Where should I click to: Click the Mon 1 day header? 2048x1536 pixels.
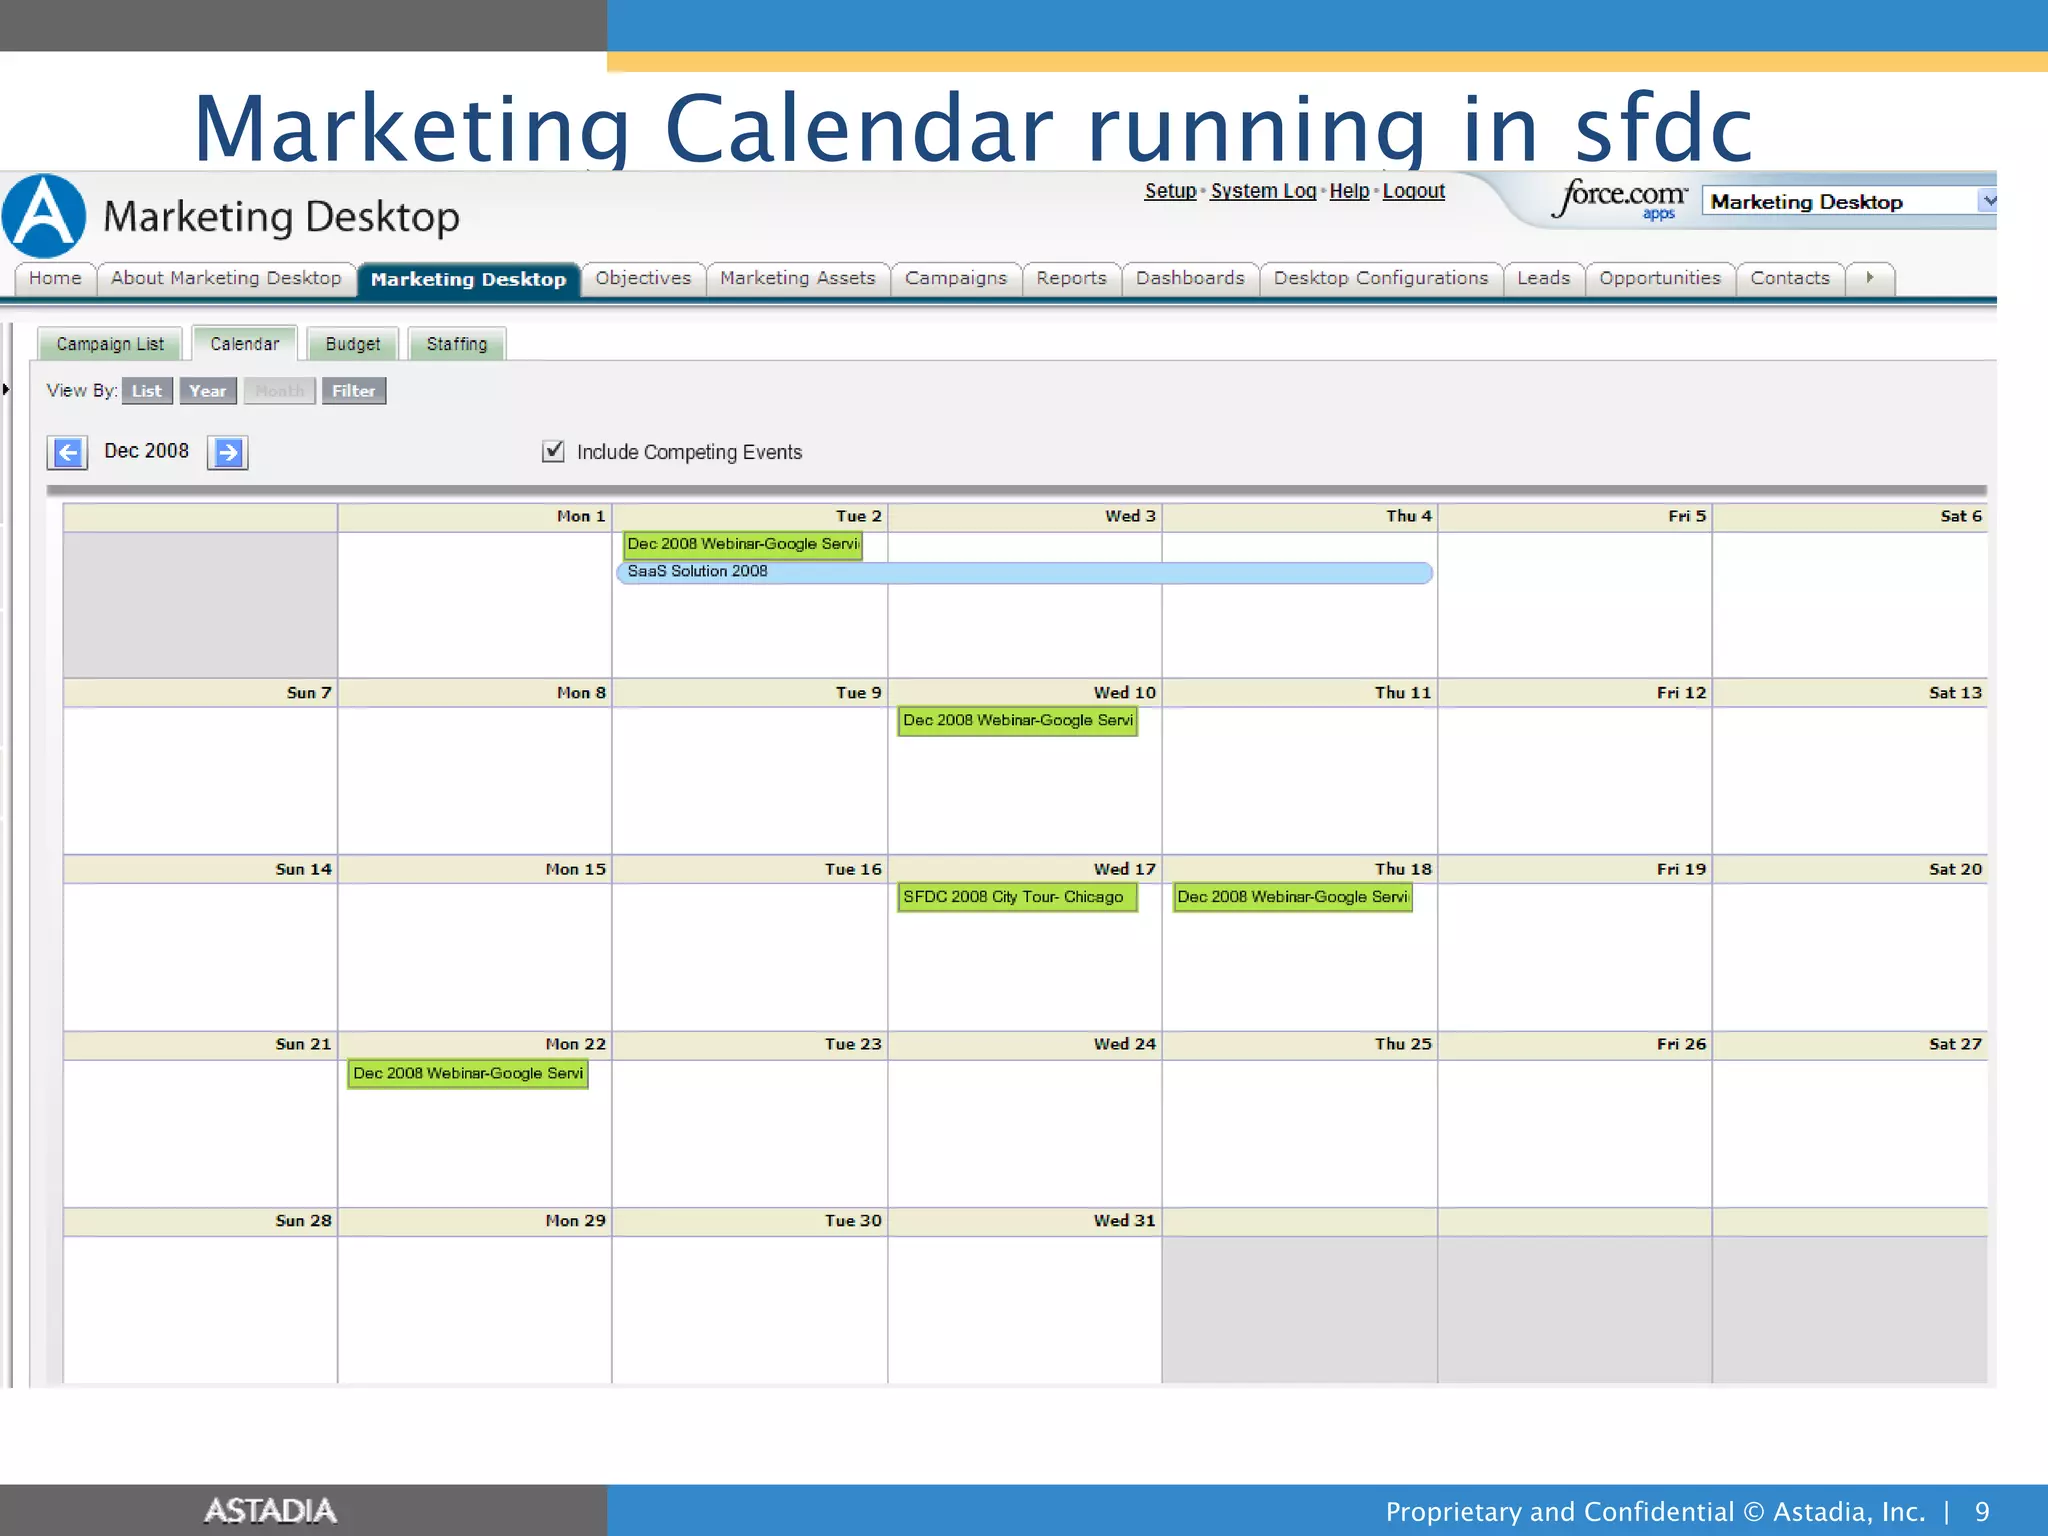pyautogui.click(x=475, y=517)
